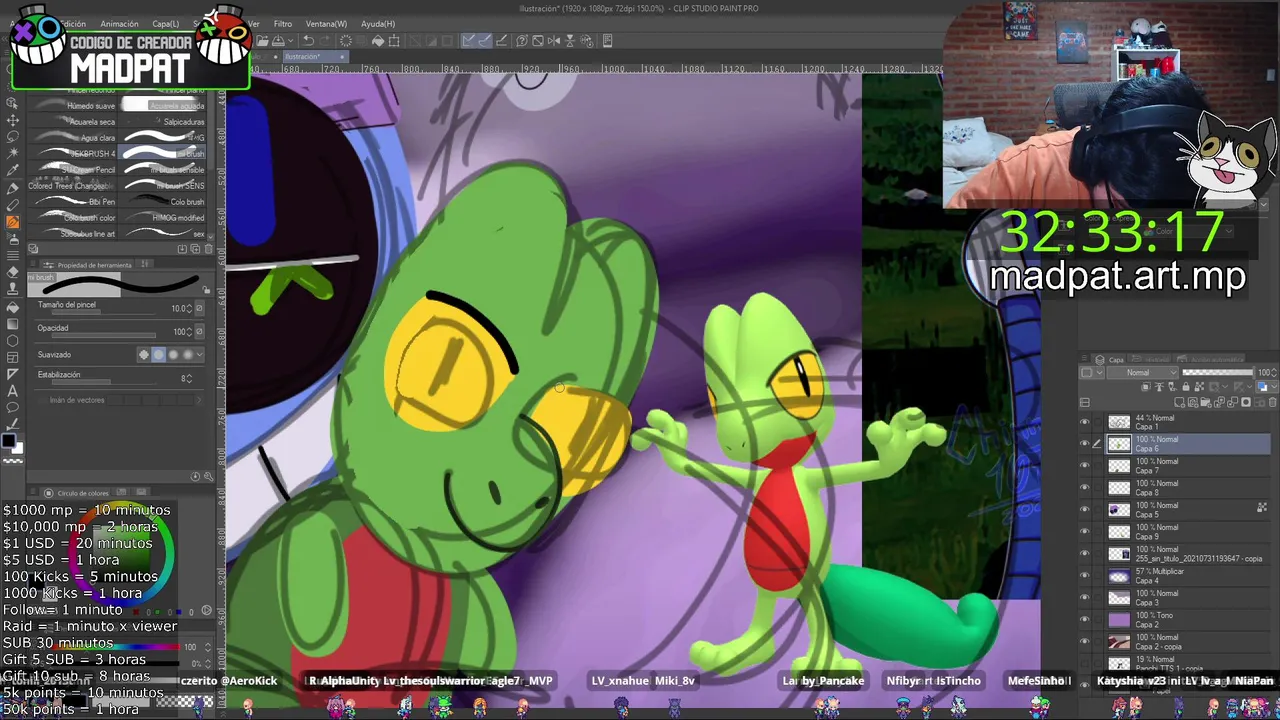The width and height of the screenshot is (1280, 720).
Task: Select the Move layer tool
Action: pyautogui.click(x=12, y=120)
